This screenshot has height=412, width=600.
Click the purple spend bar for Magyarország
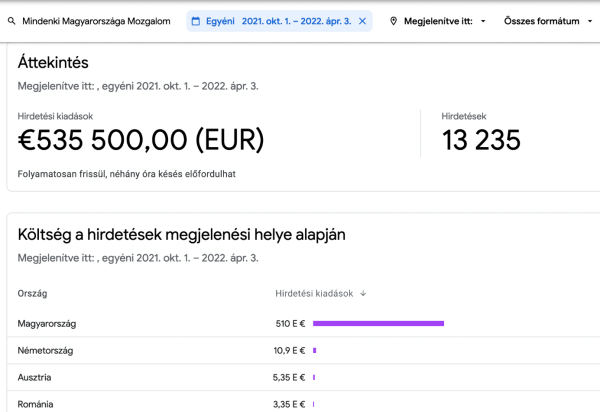(378, 324)
